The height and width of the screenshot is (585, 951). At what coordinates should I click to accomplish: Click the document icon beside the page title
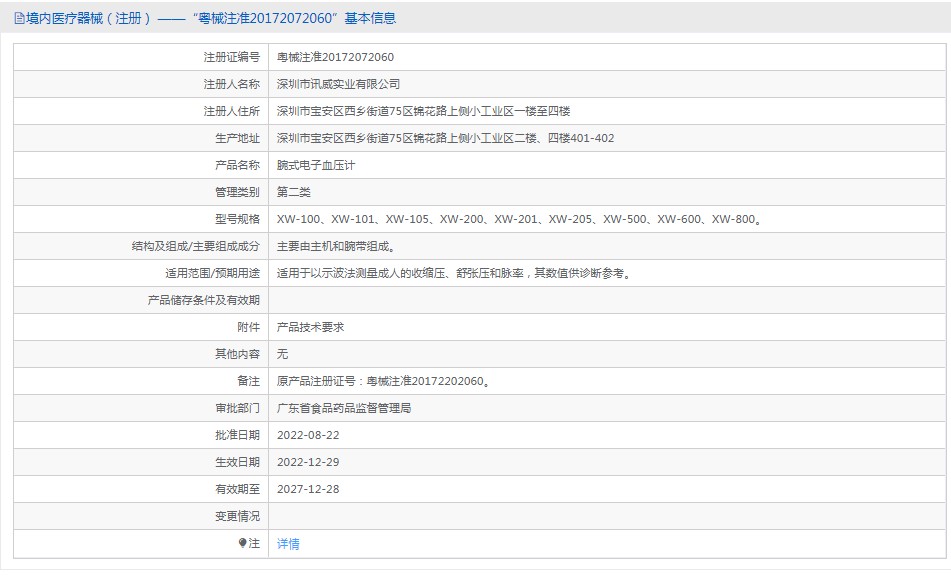tap(19, 19)
